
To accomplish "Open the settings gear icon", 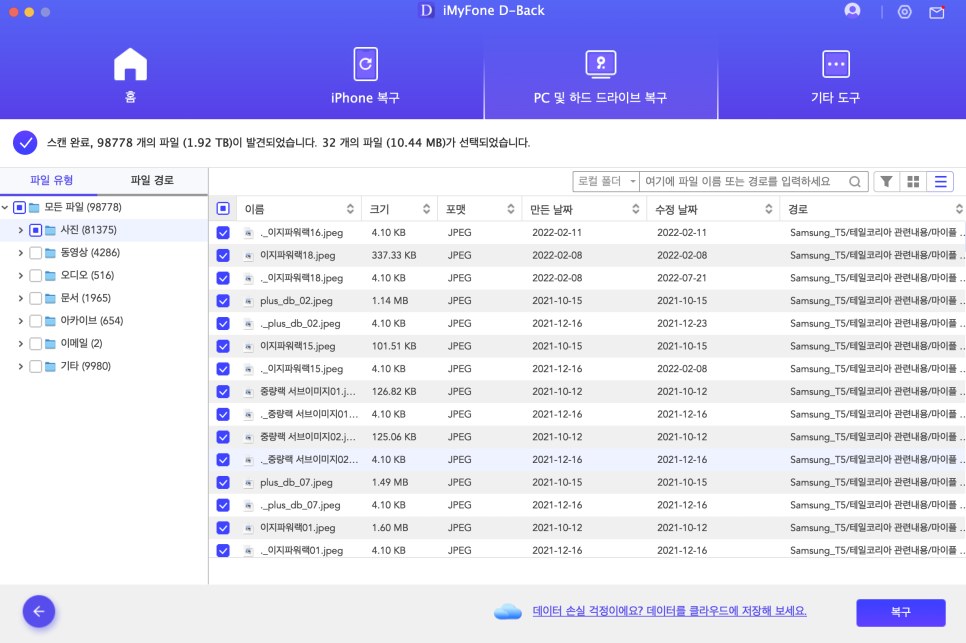I will tap(904, 12).
